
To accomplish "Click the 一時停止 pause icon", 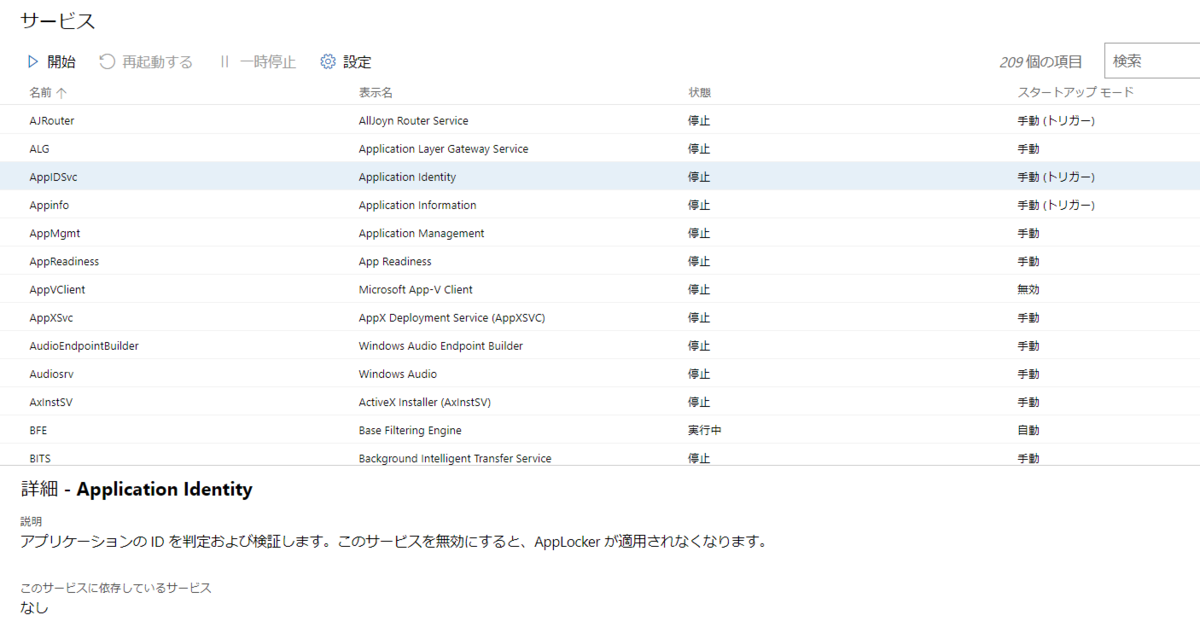I will tap(224, 61).
